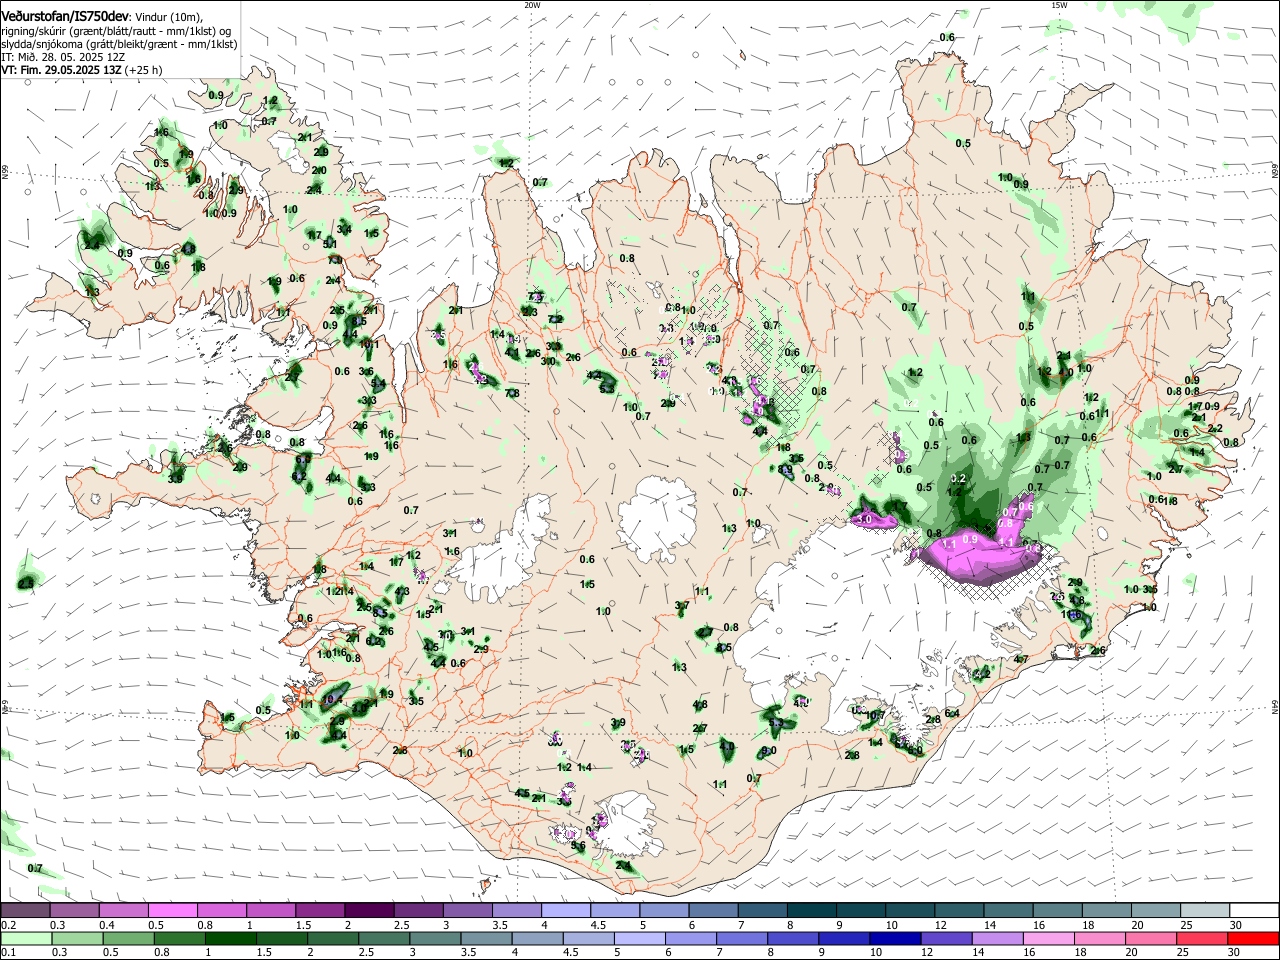Viewport: 1280px width, 960px height.
Task: Click the rigning/skúrir legend description line
Action: click(116, 31)
